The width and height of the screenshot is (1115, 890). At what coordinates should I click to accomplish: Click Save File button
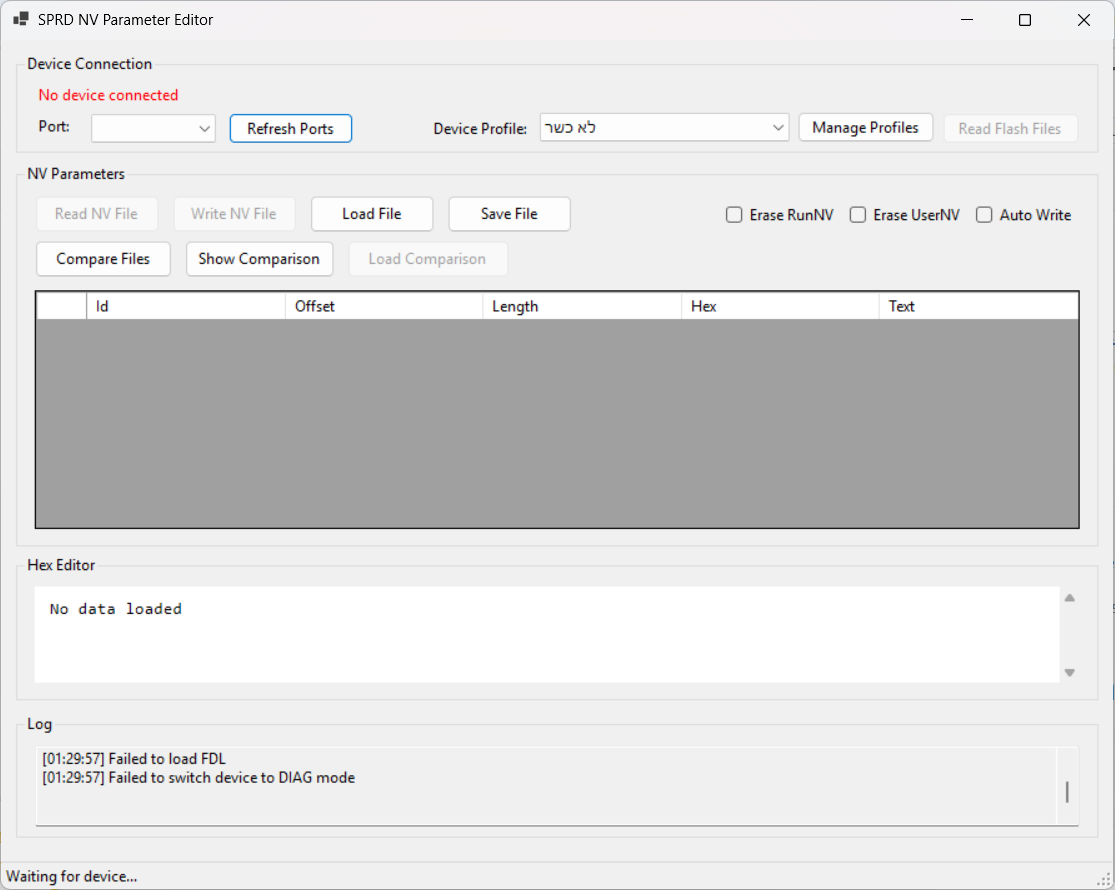coord(509,214)
